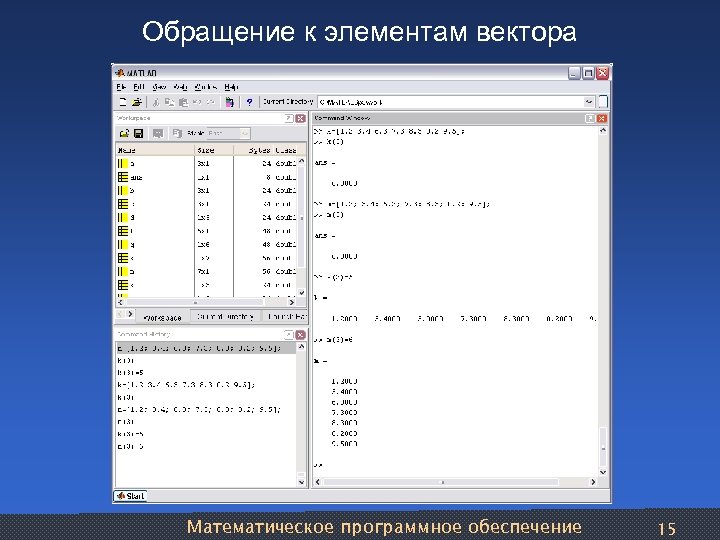
Task: Open the File menu
Action: click(121, 87)
